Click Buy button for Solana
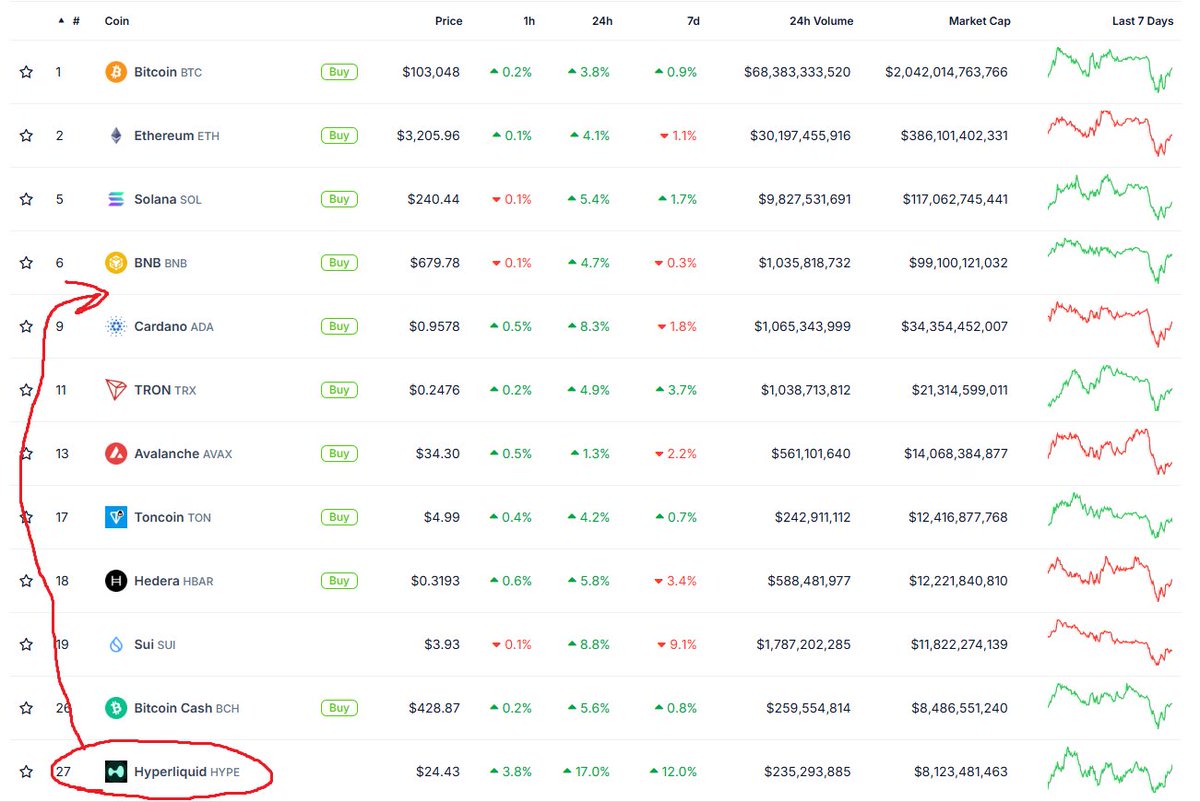The image size is (1200, 802). tap(339, 199)
